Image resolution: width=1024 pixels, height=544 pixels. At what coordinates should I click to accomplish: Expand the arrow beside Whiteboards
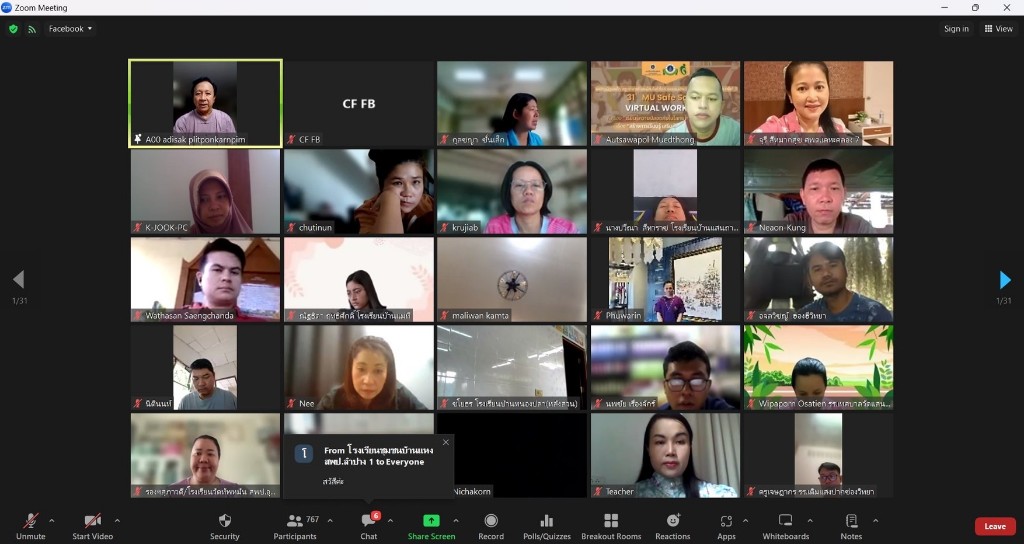810,520
